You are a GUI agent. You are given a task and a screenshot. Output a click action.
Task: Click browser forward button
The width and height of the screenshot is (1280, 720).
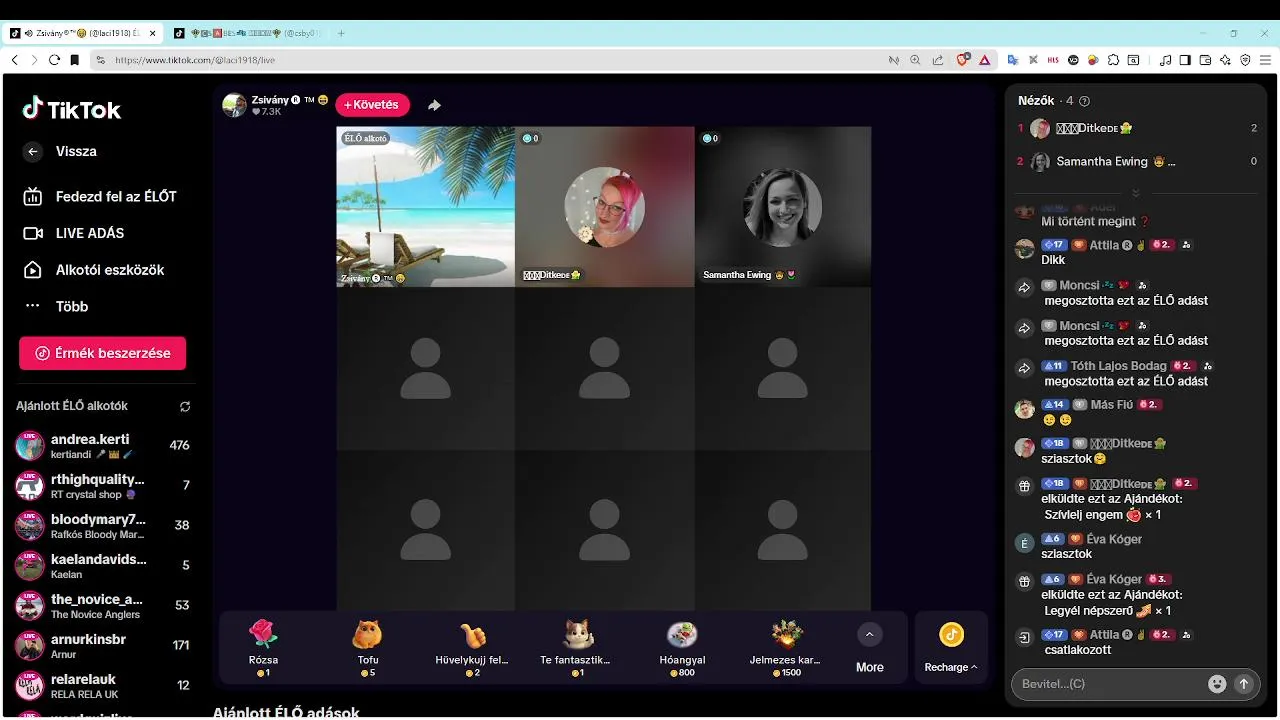[x=34, y=60]
